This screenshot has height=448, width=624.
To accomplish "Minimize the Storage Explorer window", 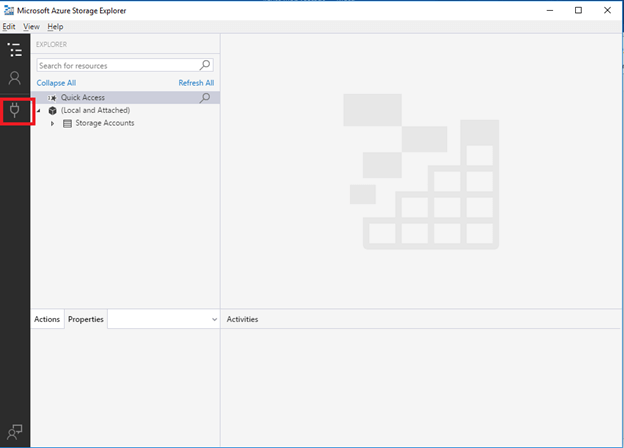I will [550, 10].
